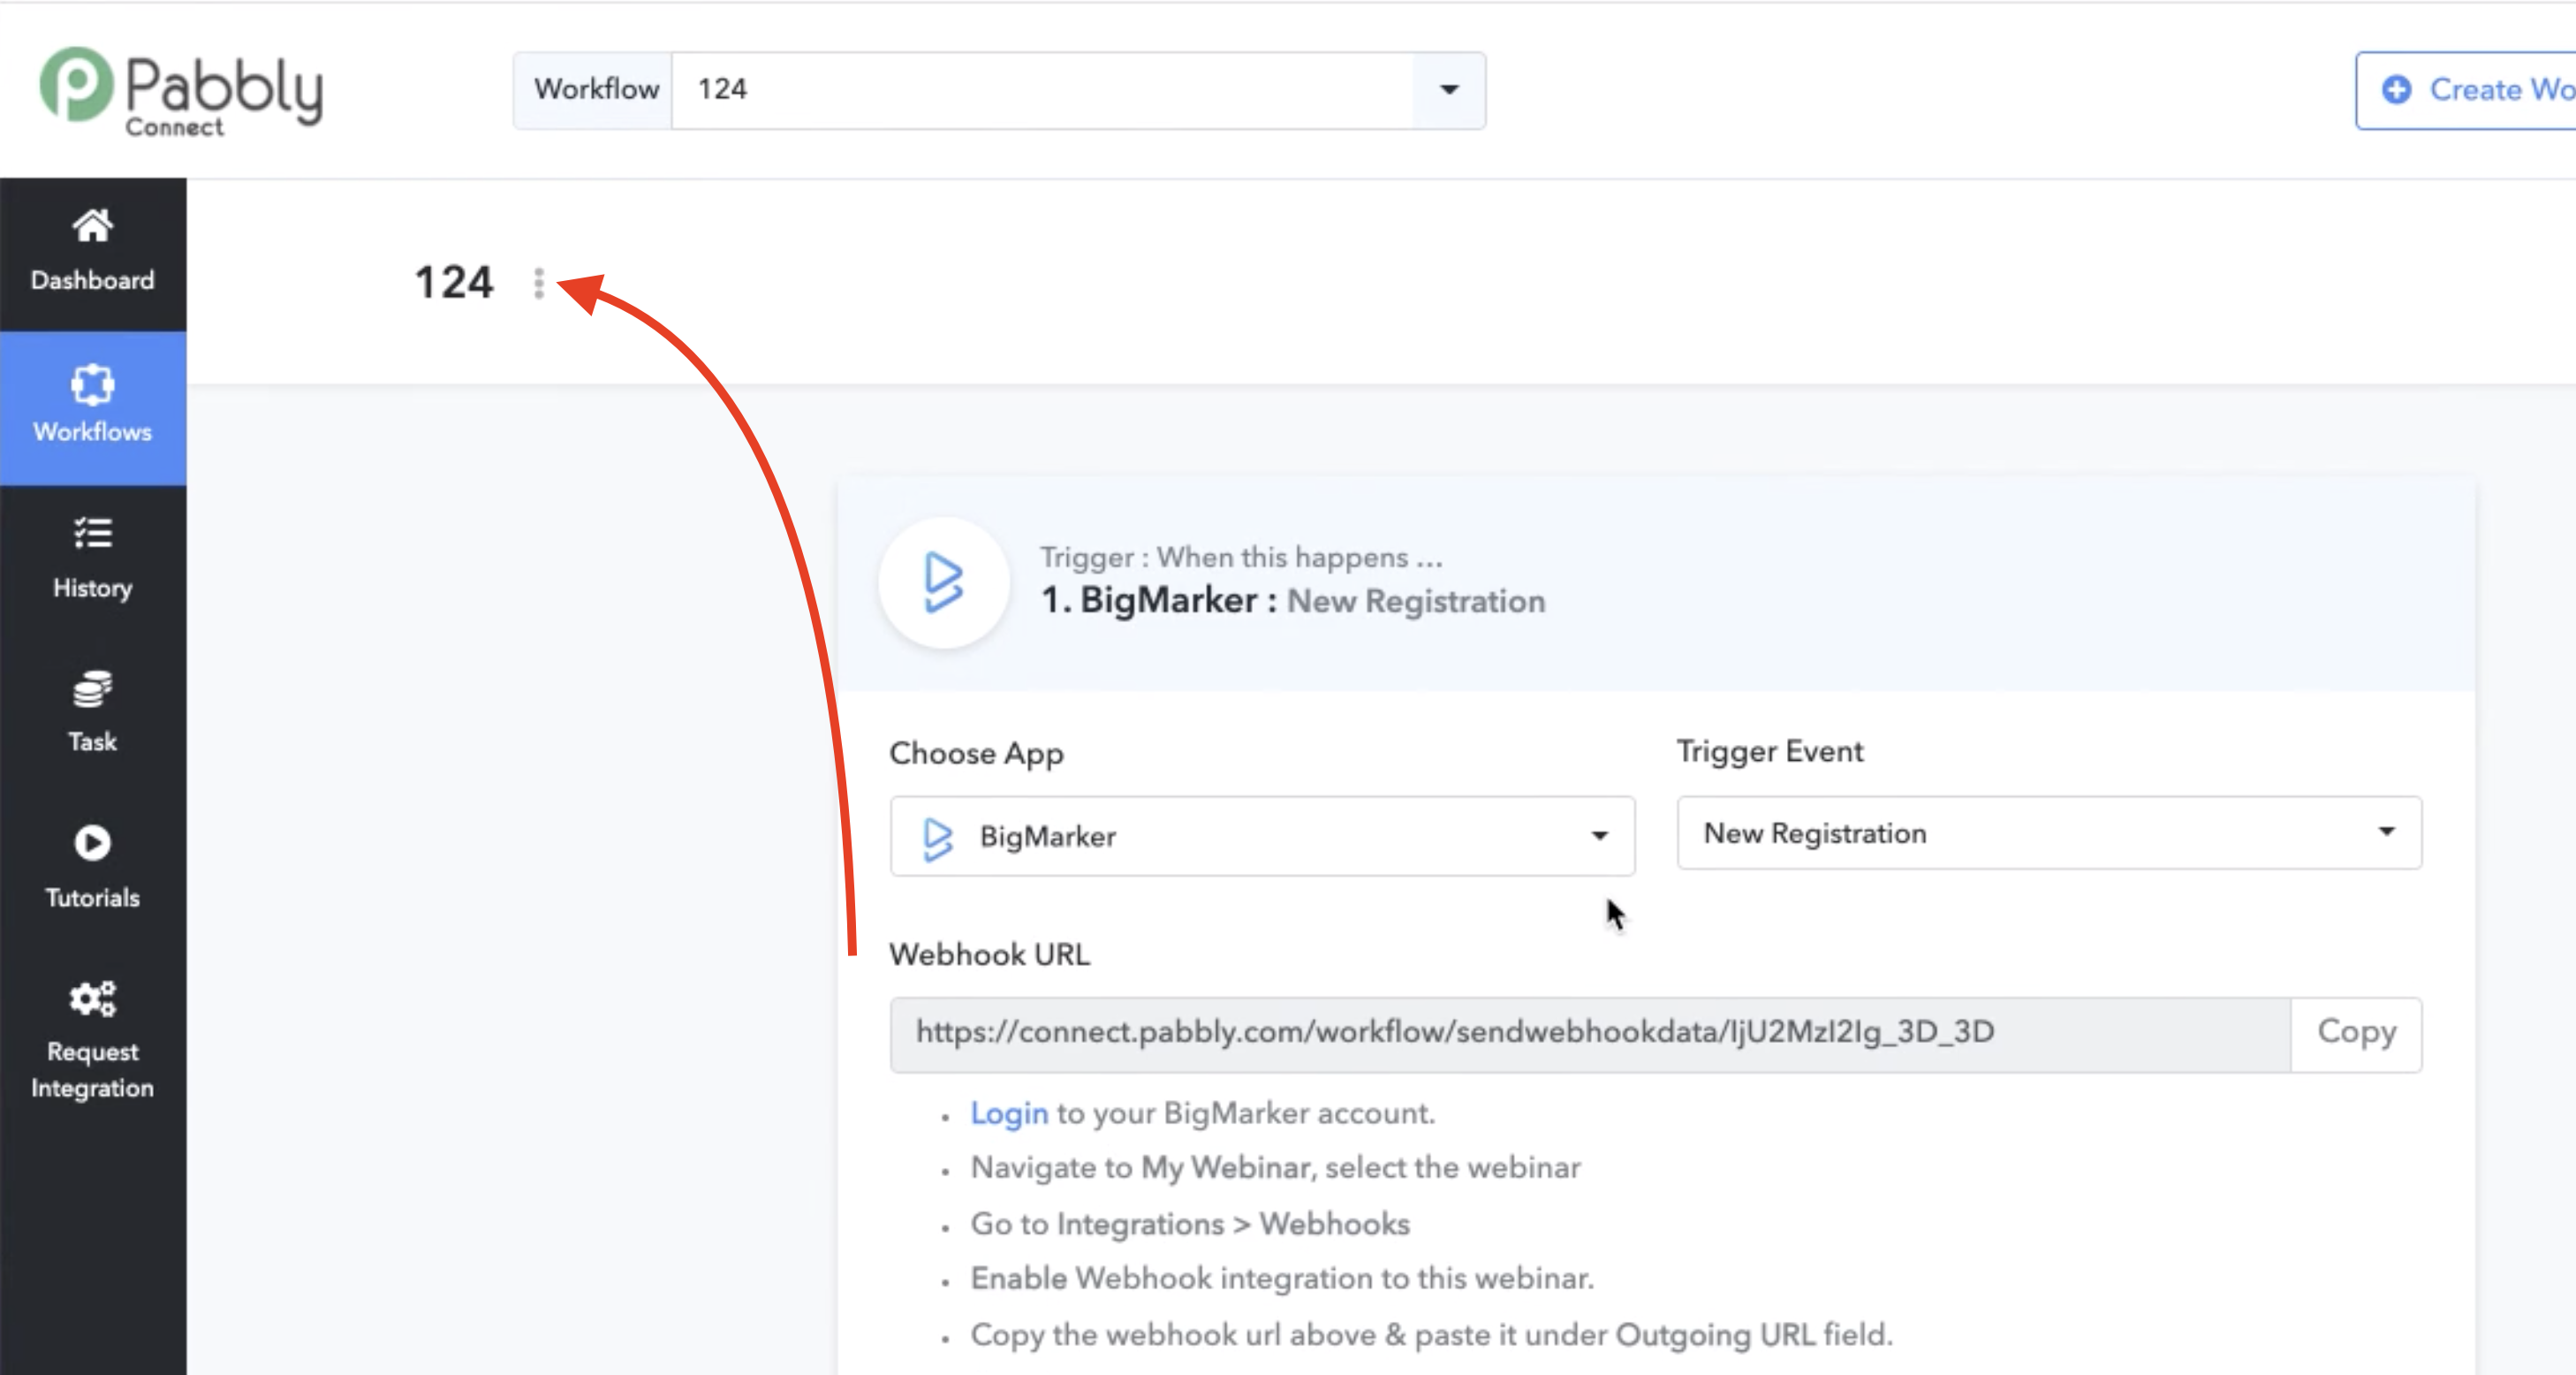Click the plus icon on Create Workflow
The image size is (2576, 1375).
coord(2396,90)
